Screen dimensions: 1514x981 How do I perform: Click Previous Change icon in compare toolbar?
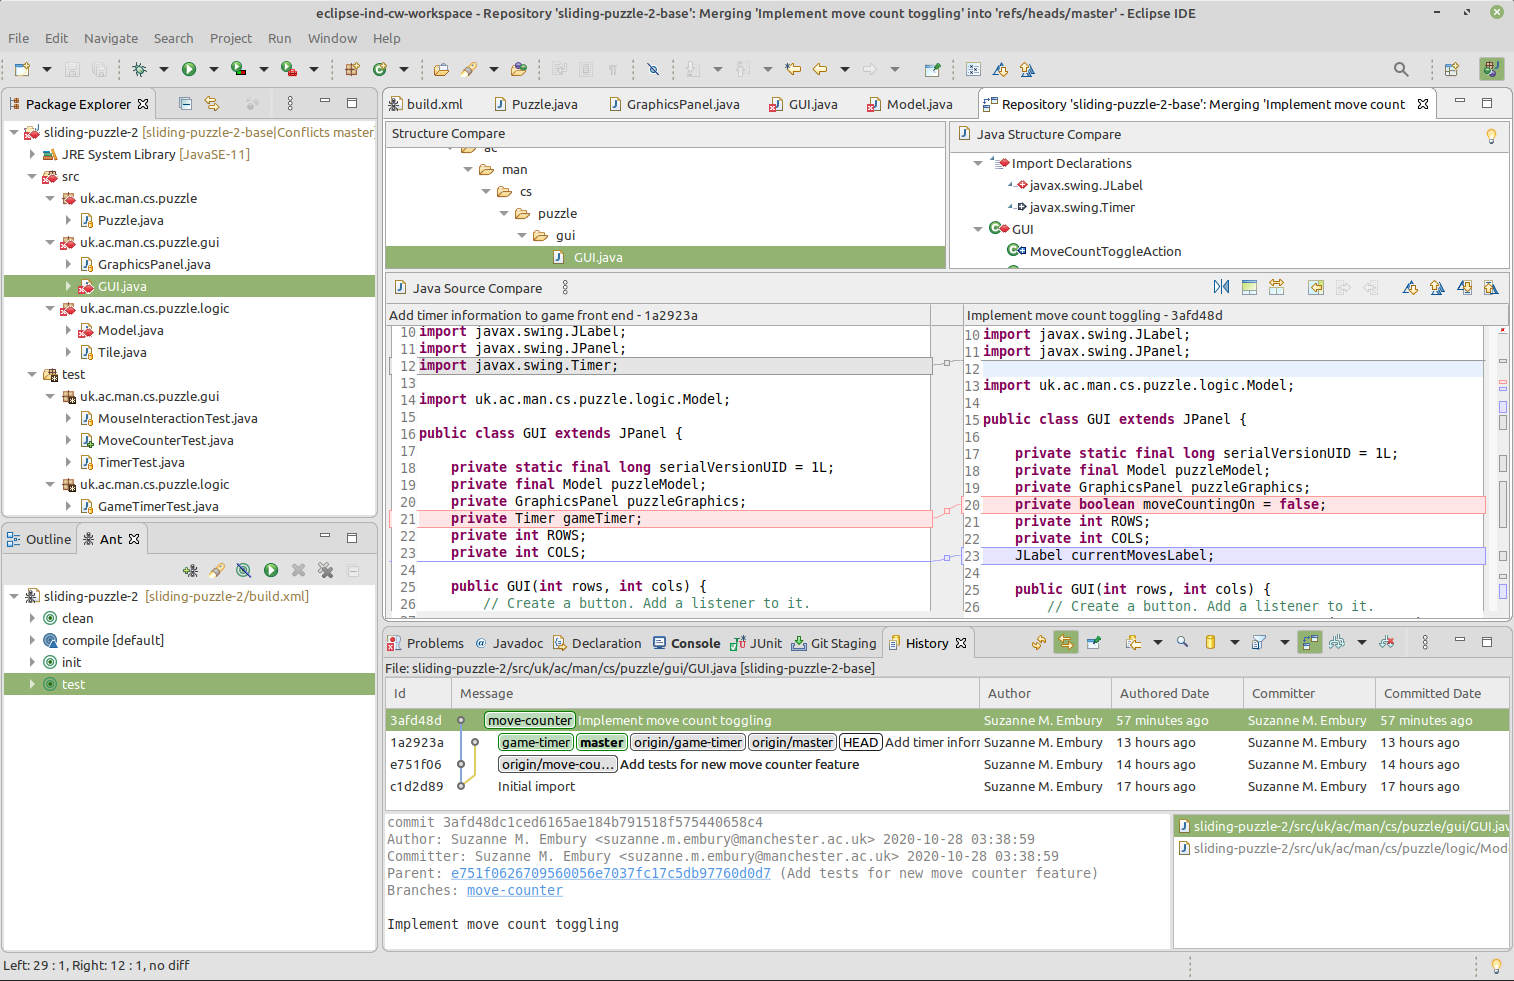coord(1491,287)
